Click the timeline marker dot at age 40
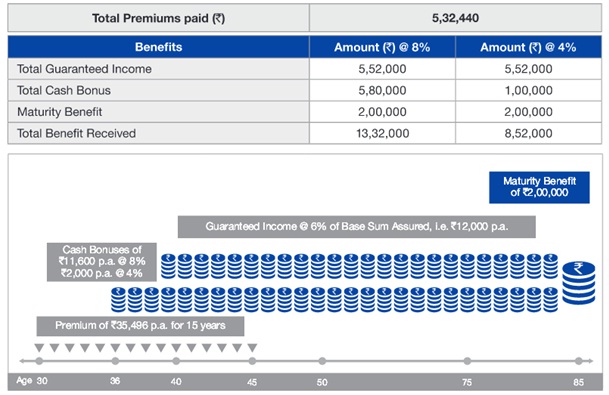The width and height of the screenshot is (609, 395). pyautogui.click(x=176, y=361)
